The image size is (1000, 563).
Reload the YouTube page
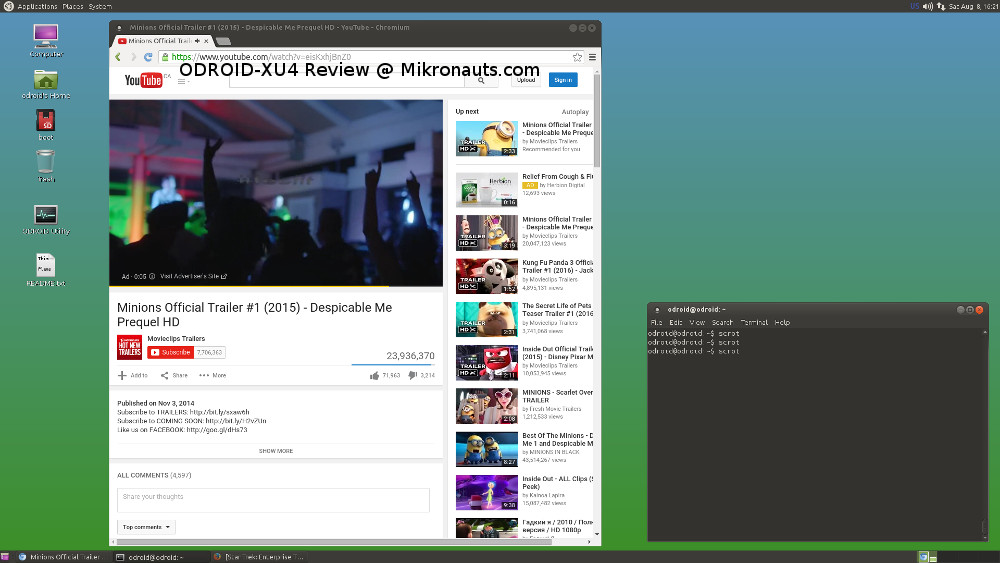coord(148,57)
